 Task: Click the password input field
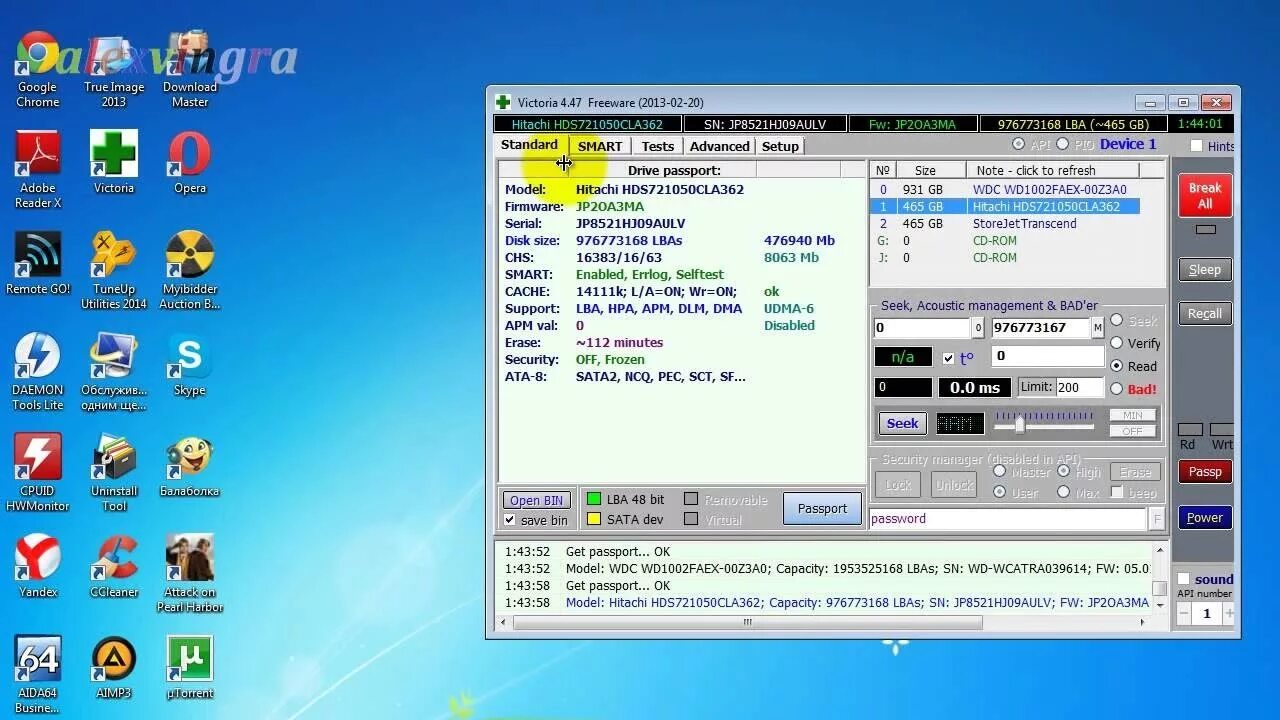coord(1008,519)
